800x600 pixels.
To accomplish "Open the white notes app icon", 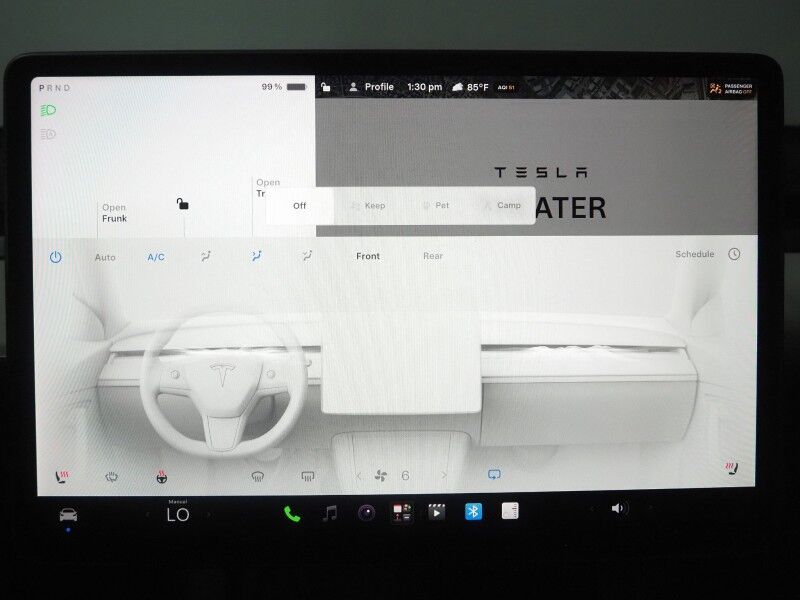I will click(510, 510).
